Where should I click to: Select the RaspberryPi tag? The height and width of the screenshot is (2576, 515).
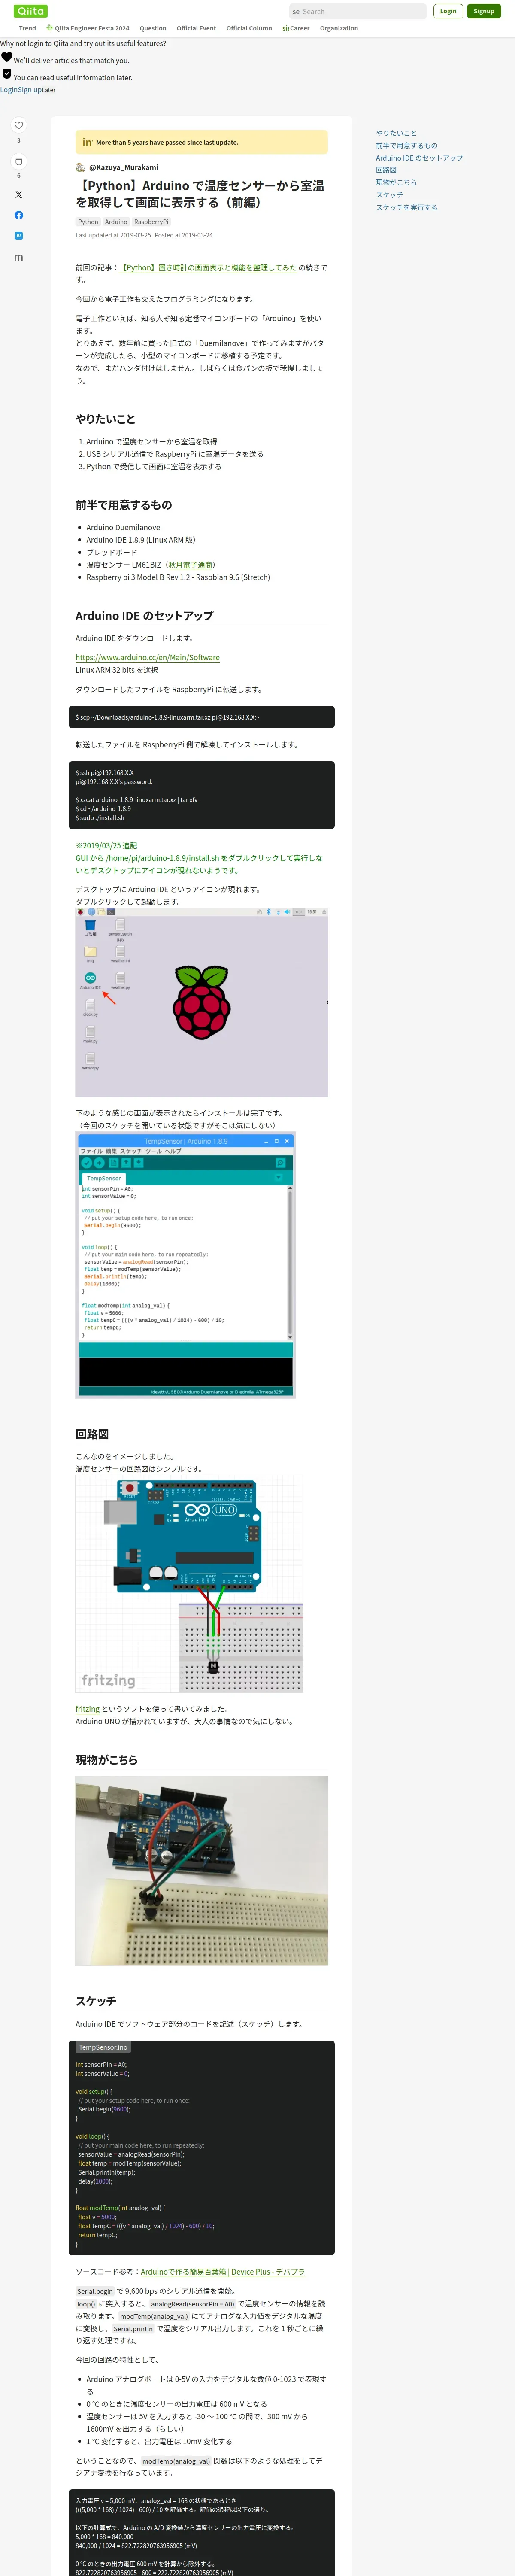coord(151,222)
